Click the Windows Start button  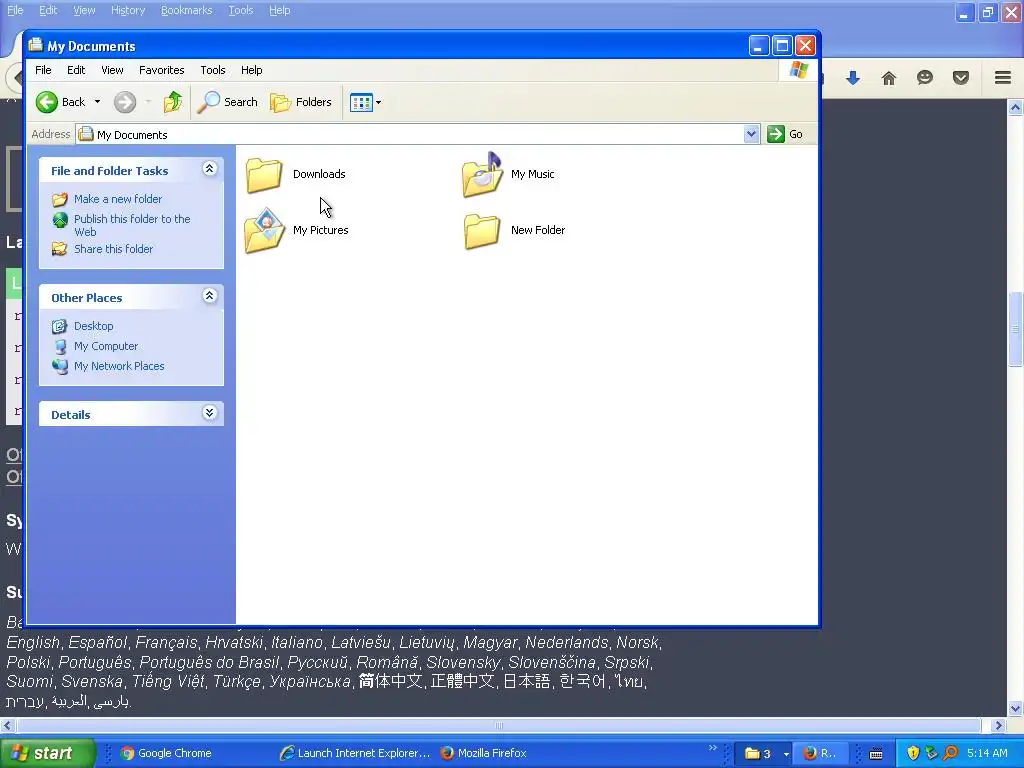pos(47,753)
